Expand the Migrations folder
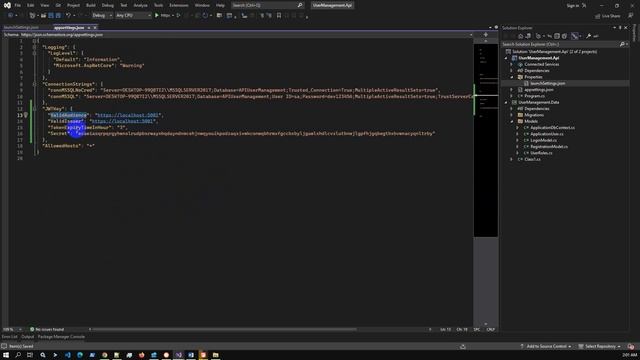 coord(511,115)
